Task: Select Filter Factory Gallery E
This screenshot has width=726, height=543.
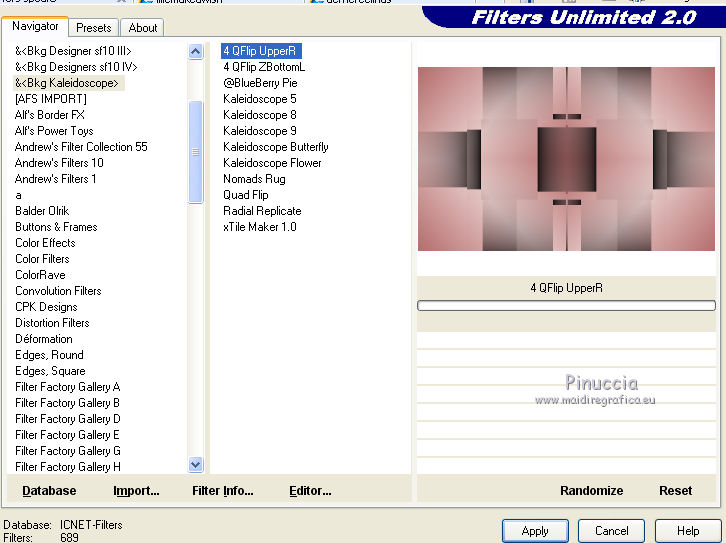Action: (x=68, y=435)
